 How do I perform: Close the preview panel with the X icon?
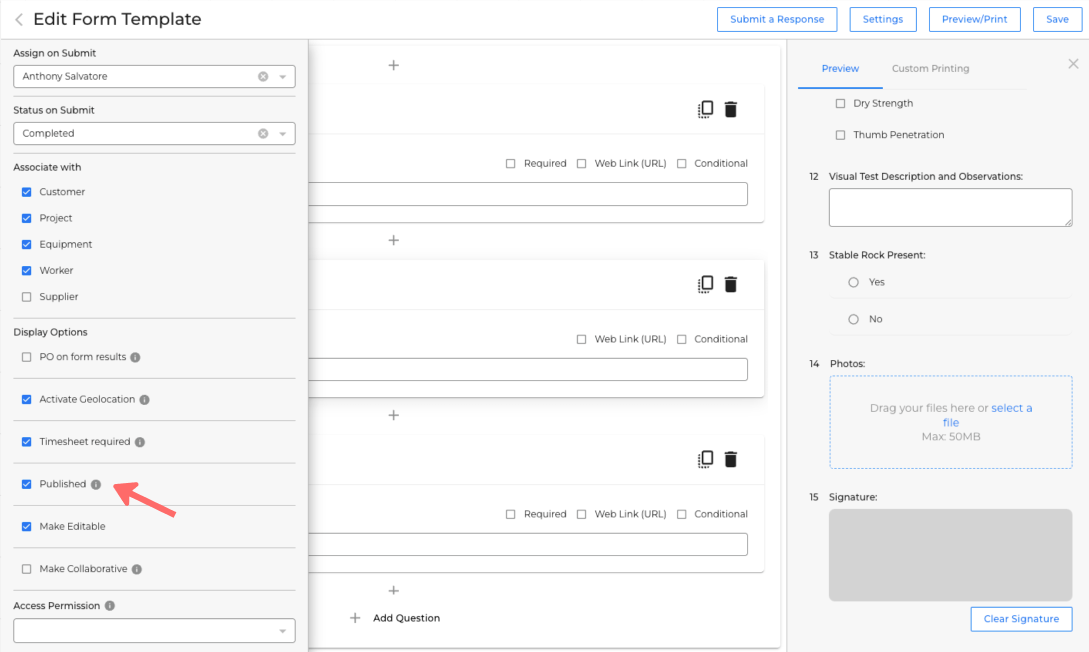pyautogui.click(x=1073, y=64)
